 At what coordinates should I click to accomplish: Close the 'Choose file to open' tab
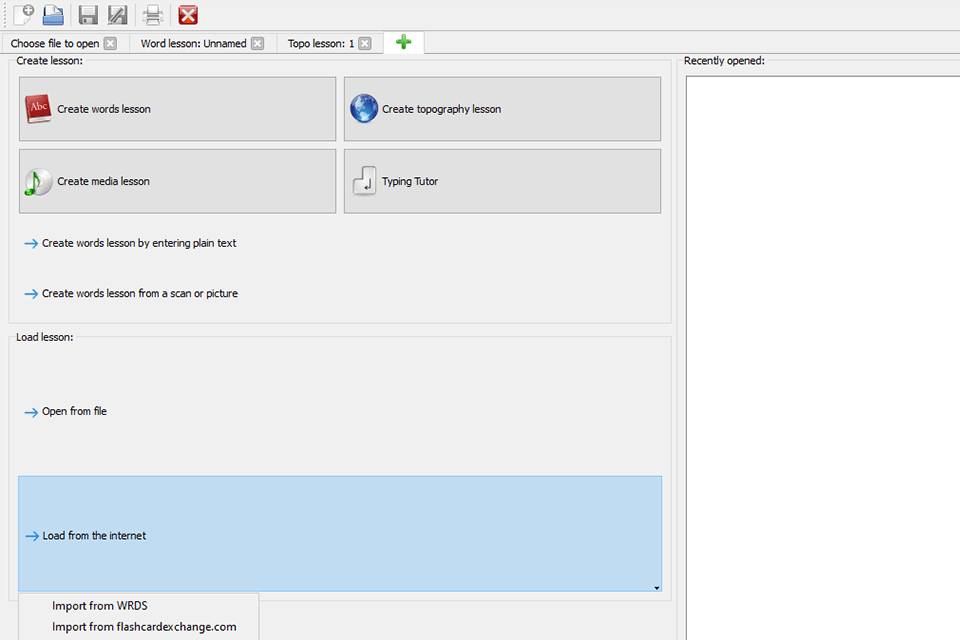110,43
